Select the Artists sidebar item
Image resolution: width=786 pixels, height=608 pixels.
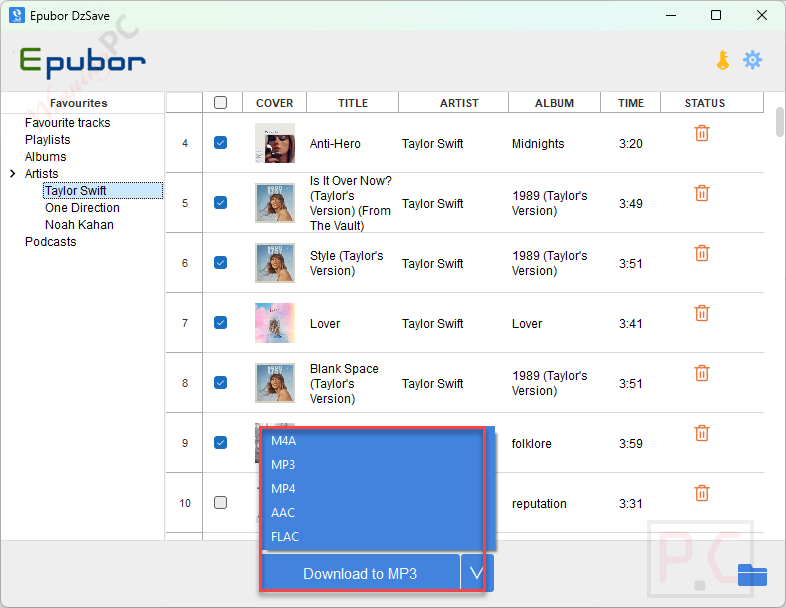[x=42, y=174]
